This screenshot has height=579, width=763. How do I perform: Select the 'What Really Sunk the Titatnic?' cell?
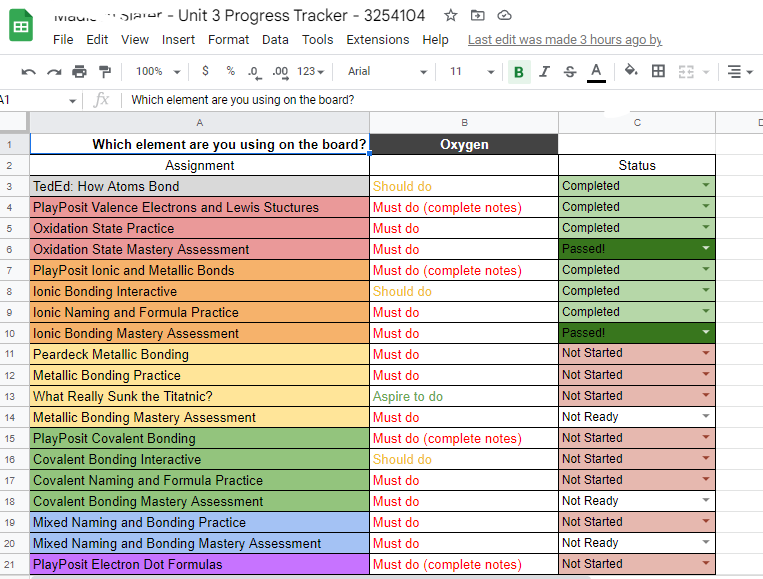click(200, 397)
